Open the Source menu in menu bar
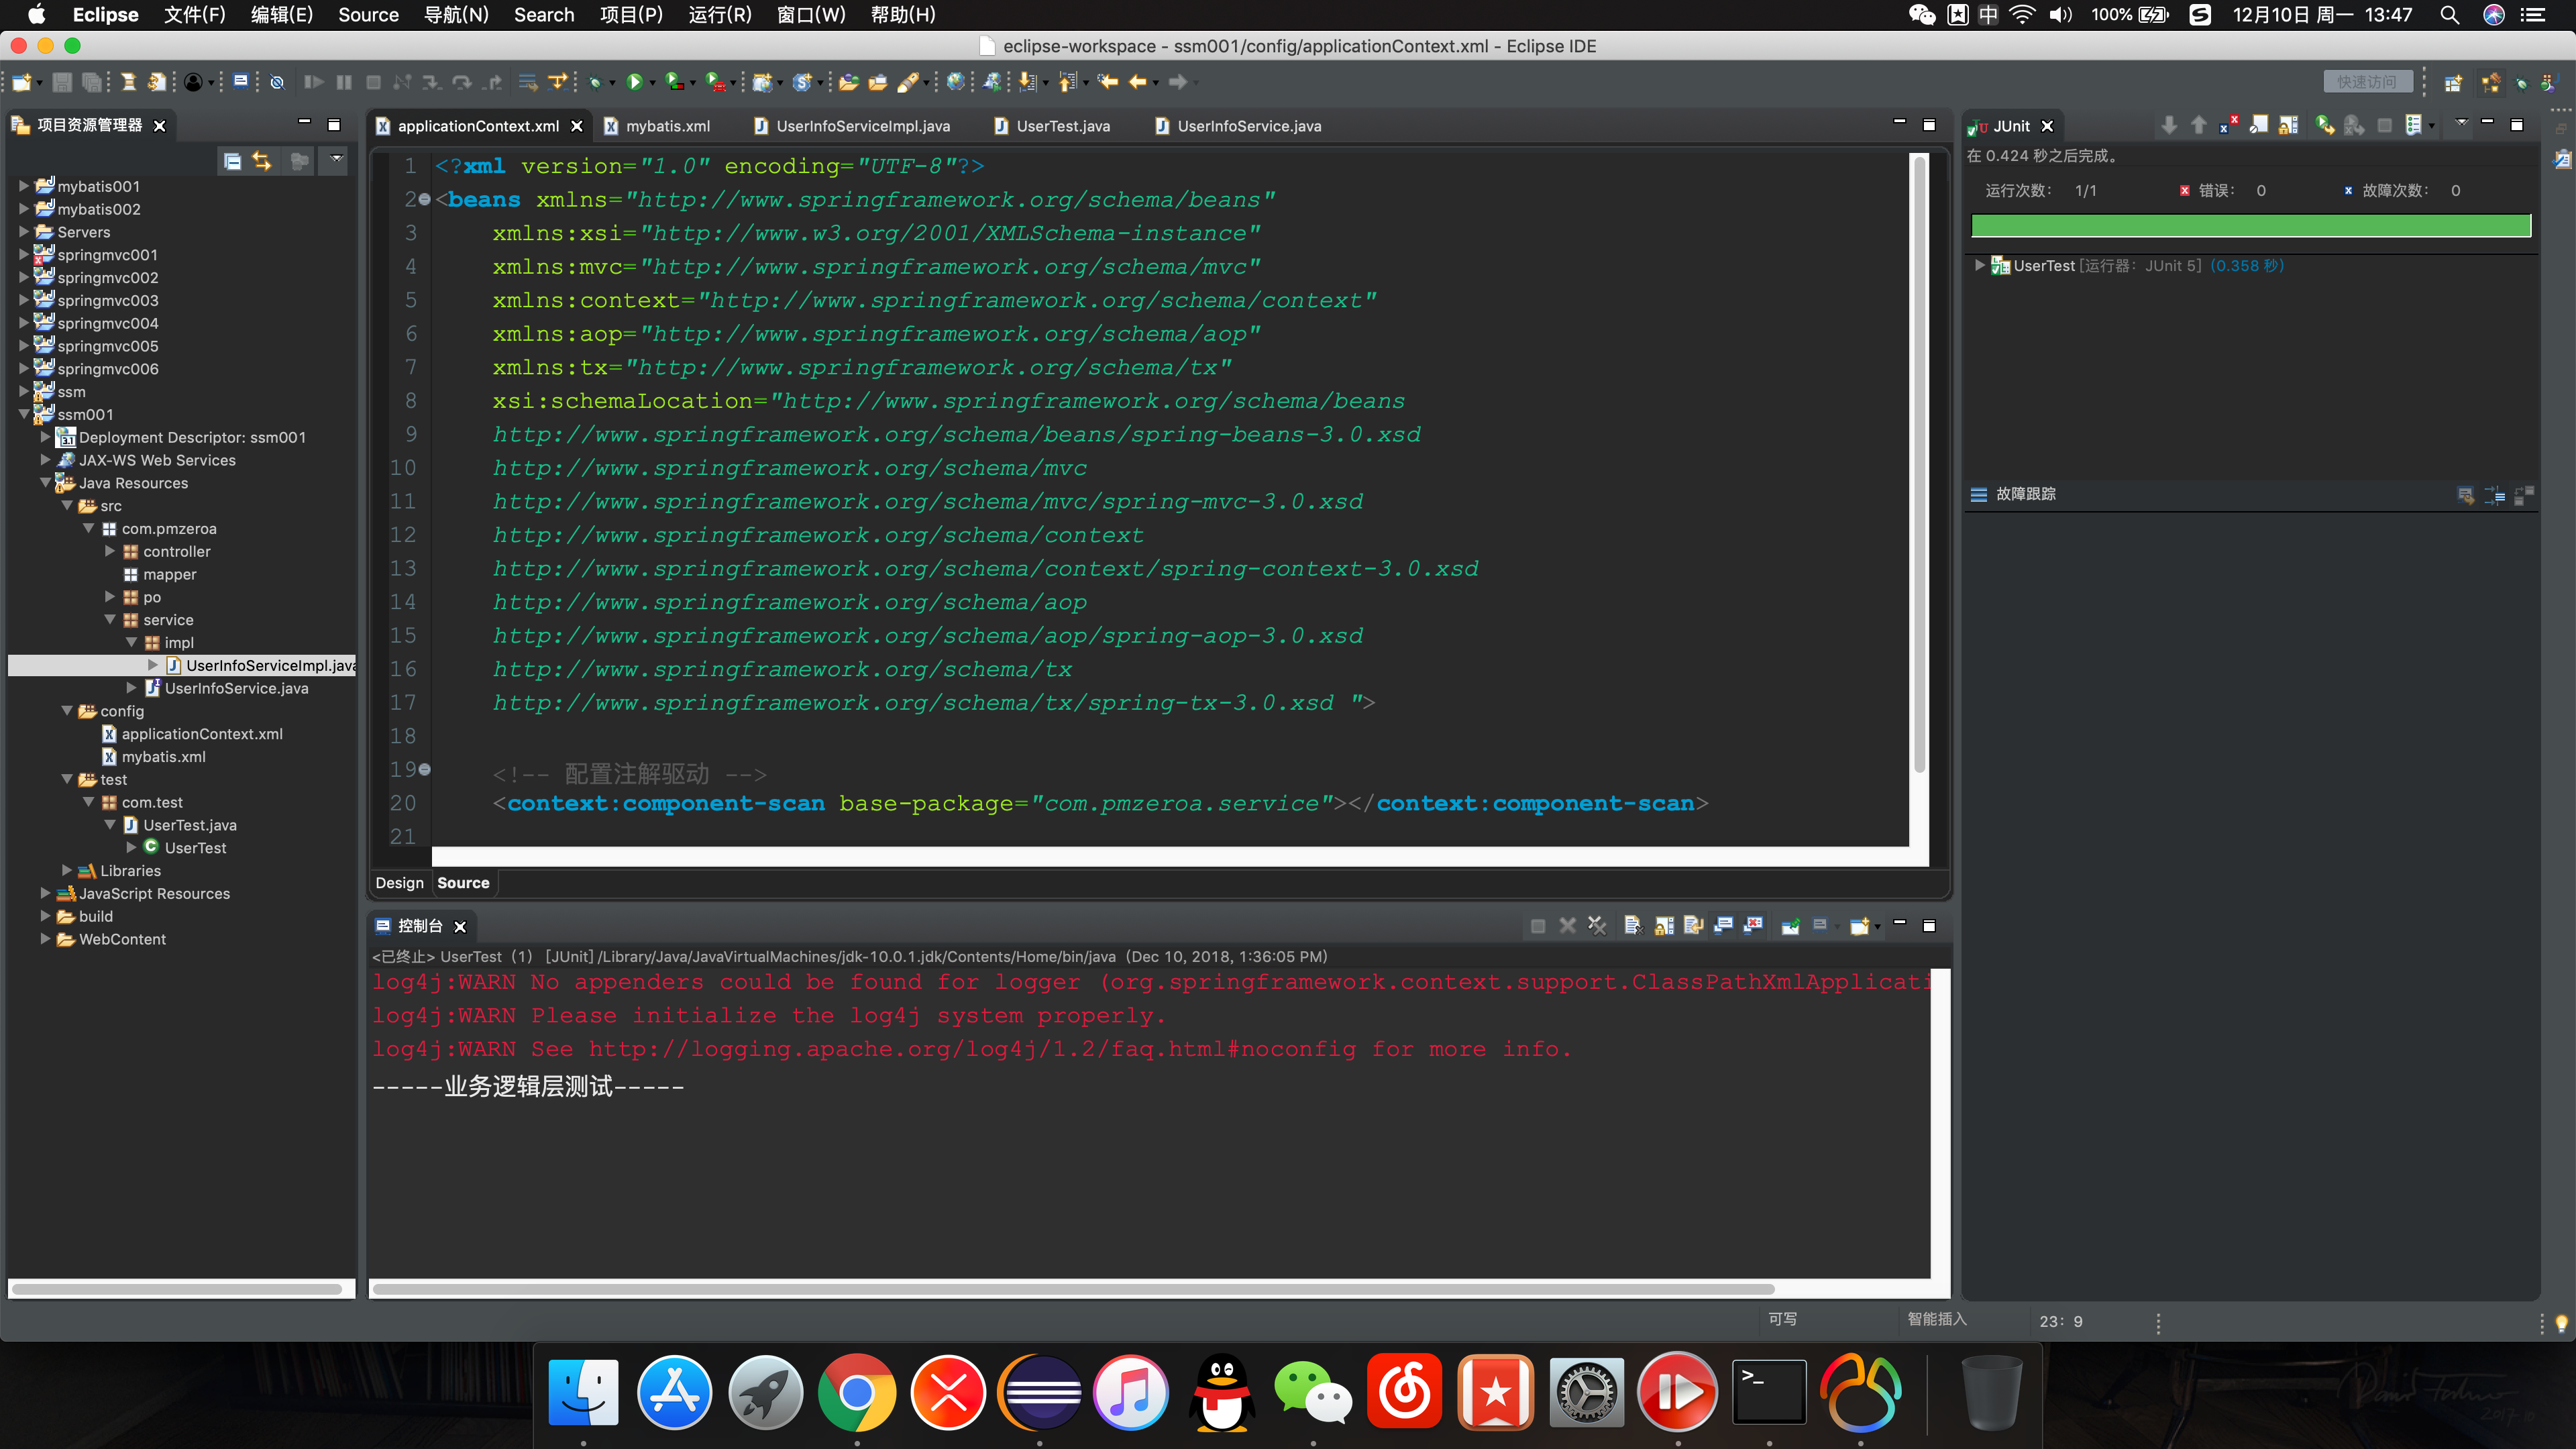Image resolution: width=2576 pixels, height=1449 pixels. [x=368, y=15]
